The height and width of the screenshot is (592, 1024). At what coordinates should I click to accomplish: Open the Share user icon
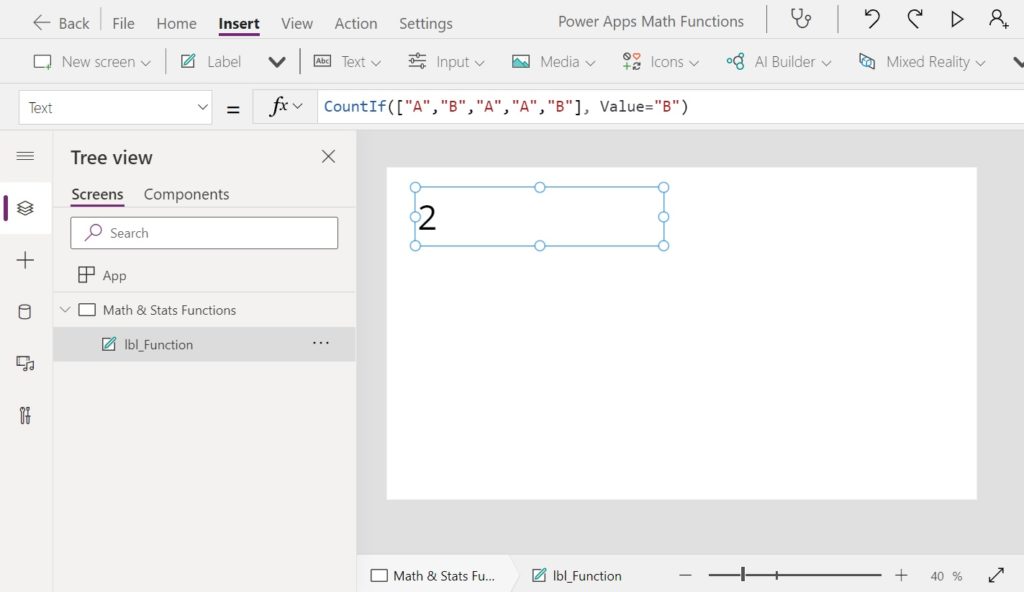(999, 19)
